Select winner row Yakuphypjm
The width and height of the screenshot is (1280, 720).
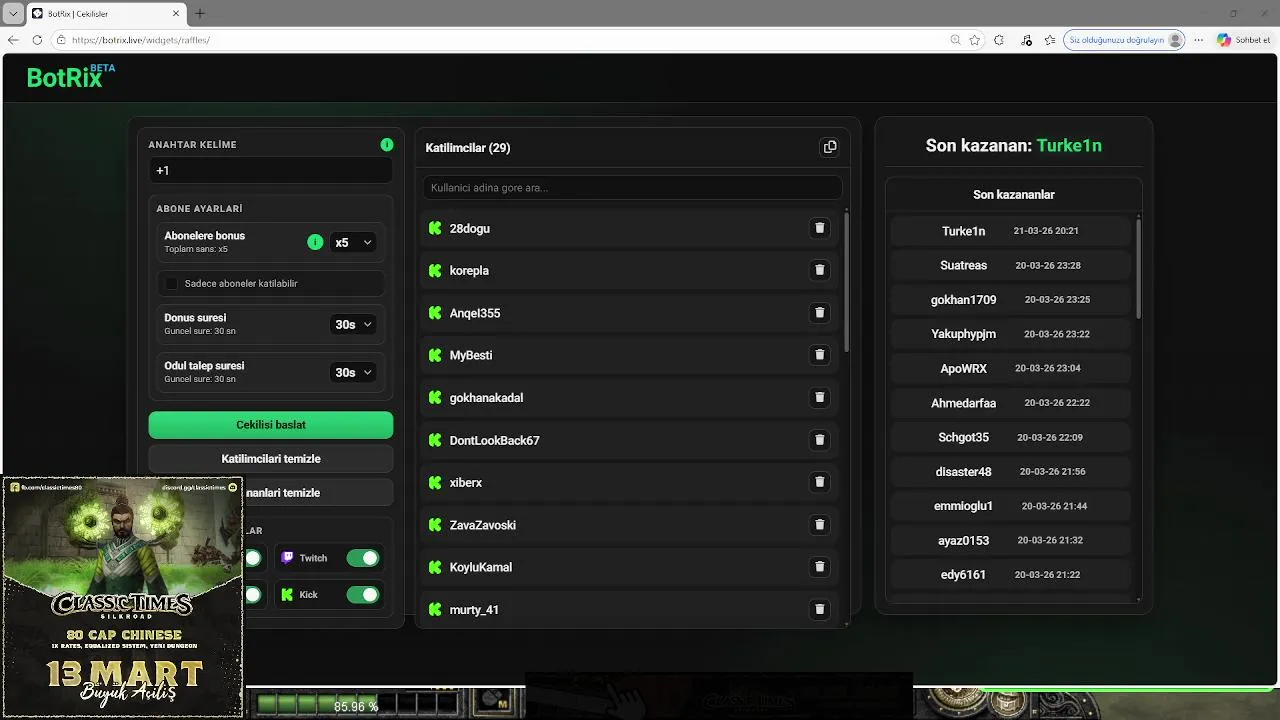(1011, 334)
